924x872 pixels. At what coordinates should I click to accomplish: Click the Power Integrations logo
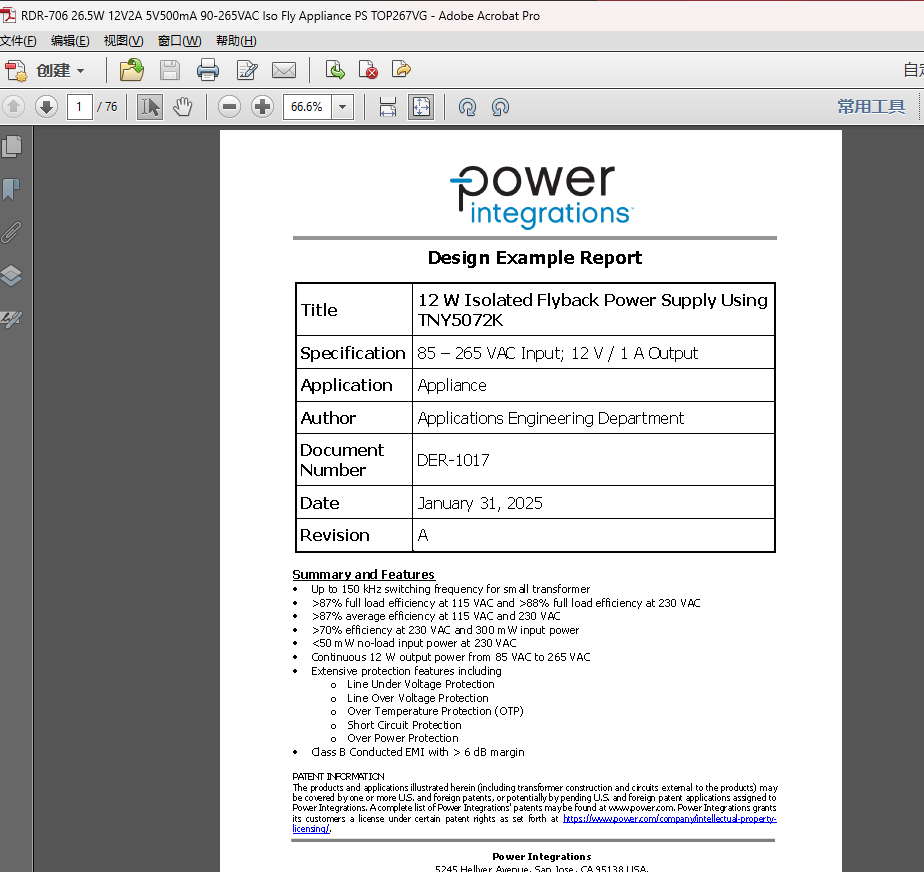pyautogui.click(x=541, y=196)
